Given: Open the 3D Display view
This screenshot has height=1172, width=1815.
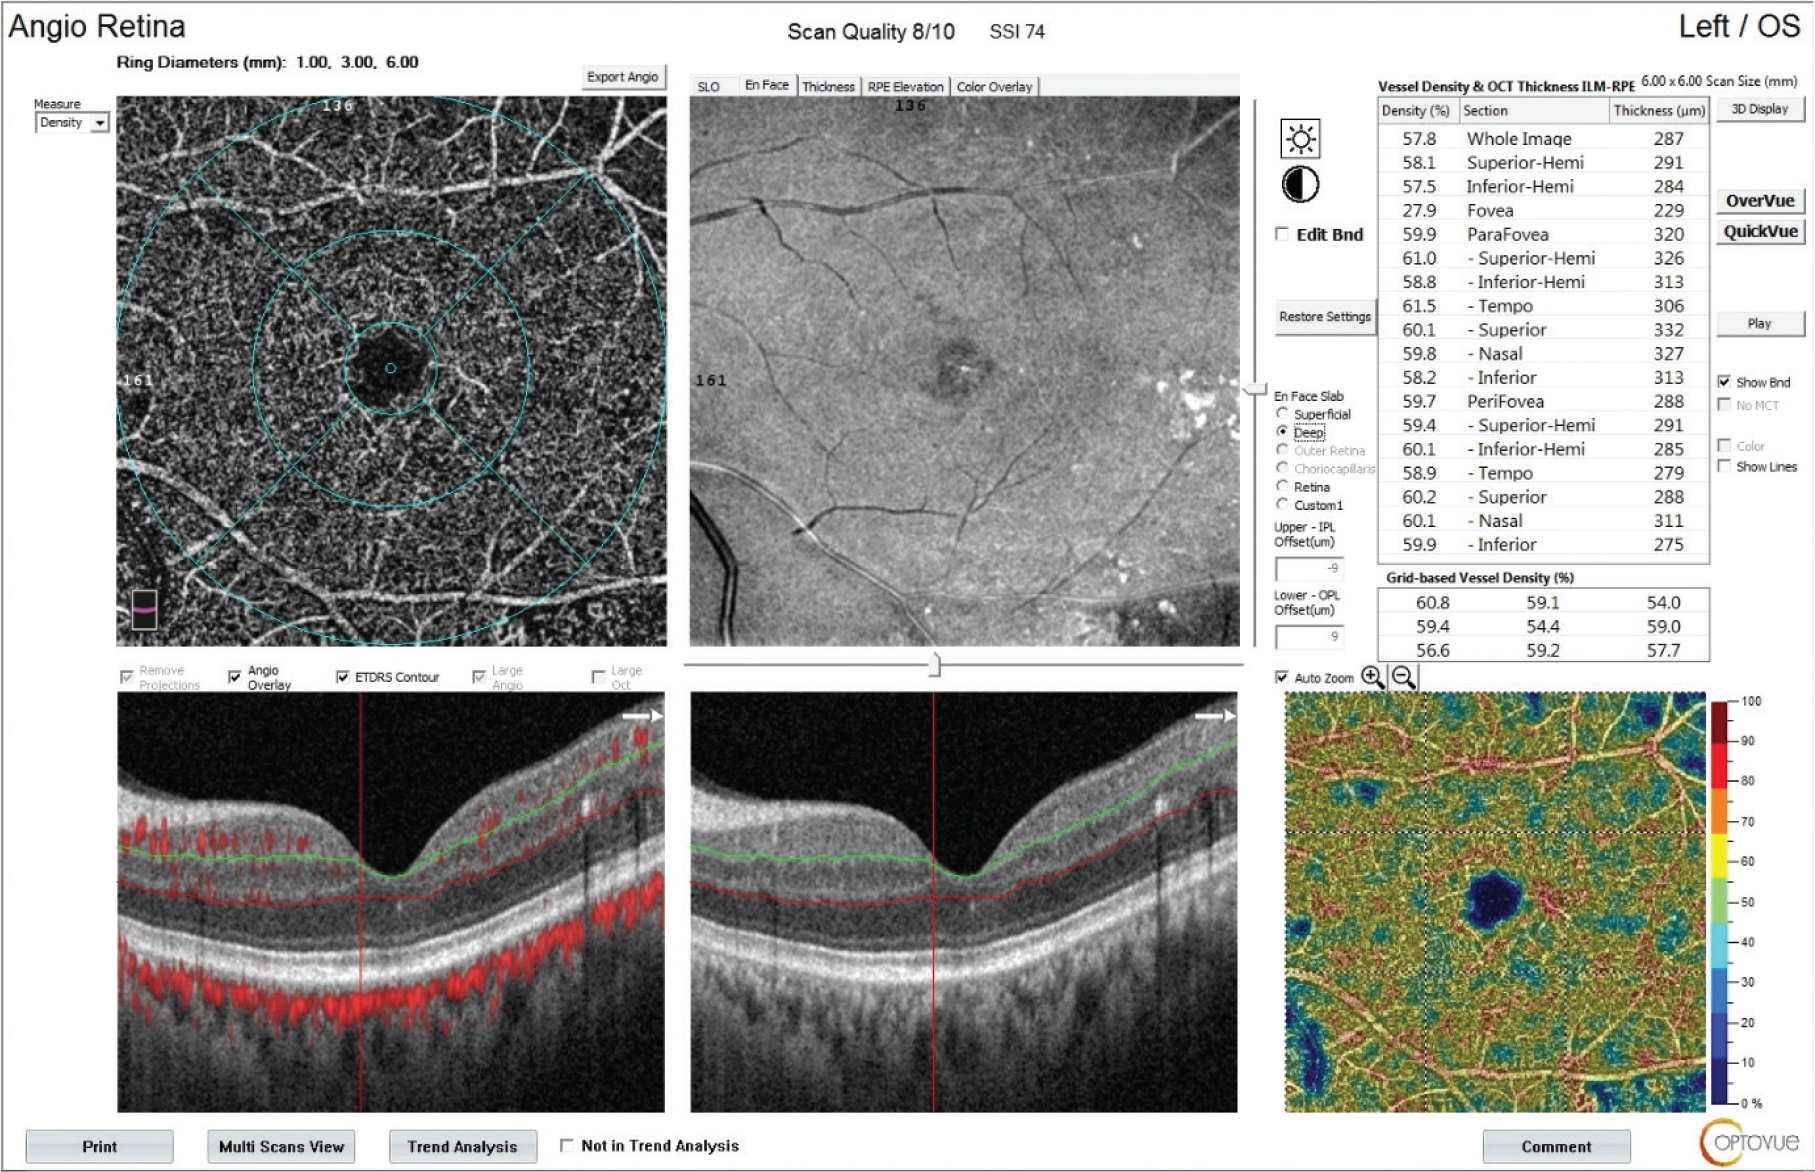Looking at the screenshot, I should [1760, 109].
